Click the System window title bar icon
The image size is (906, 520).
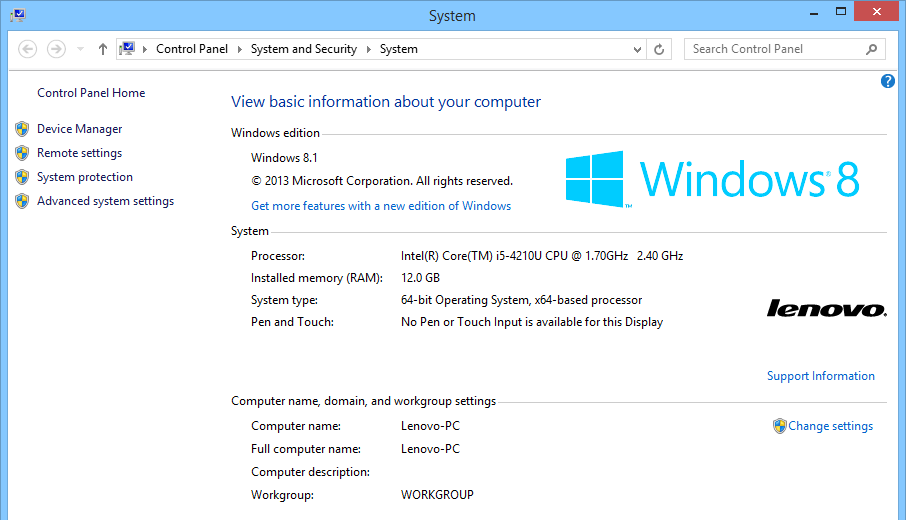[18, 15]
